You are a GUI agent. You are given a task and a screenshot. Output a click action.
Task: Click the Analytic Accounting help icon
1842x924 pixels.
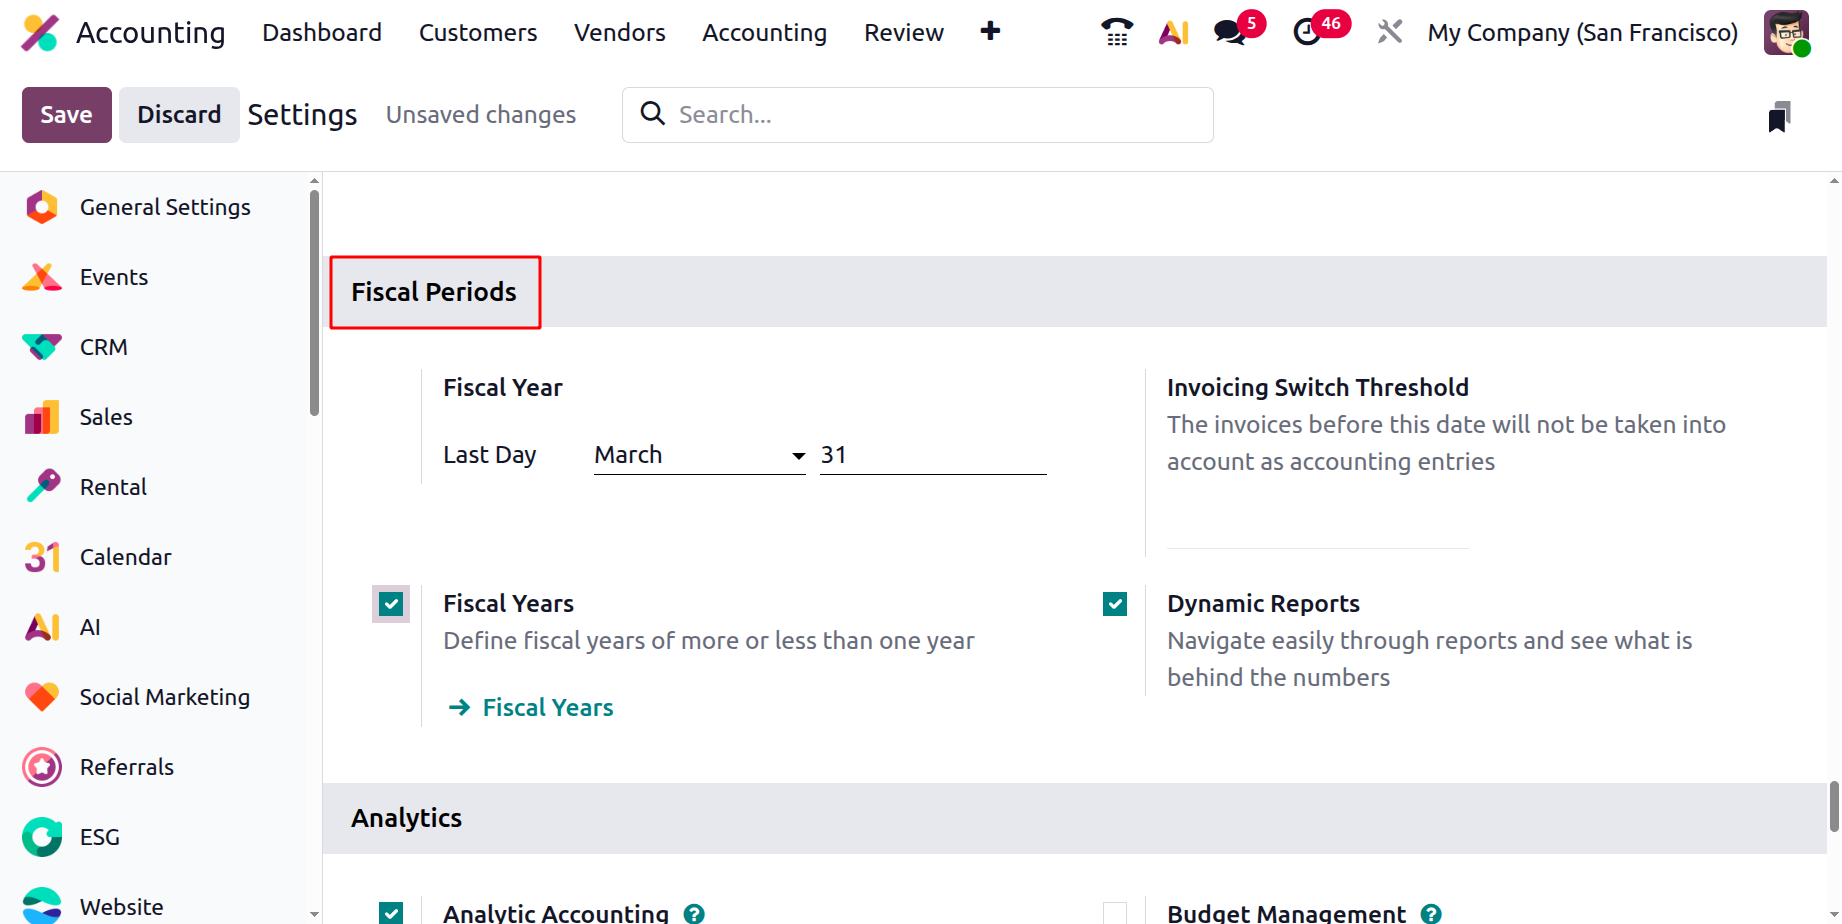point(694,913)
